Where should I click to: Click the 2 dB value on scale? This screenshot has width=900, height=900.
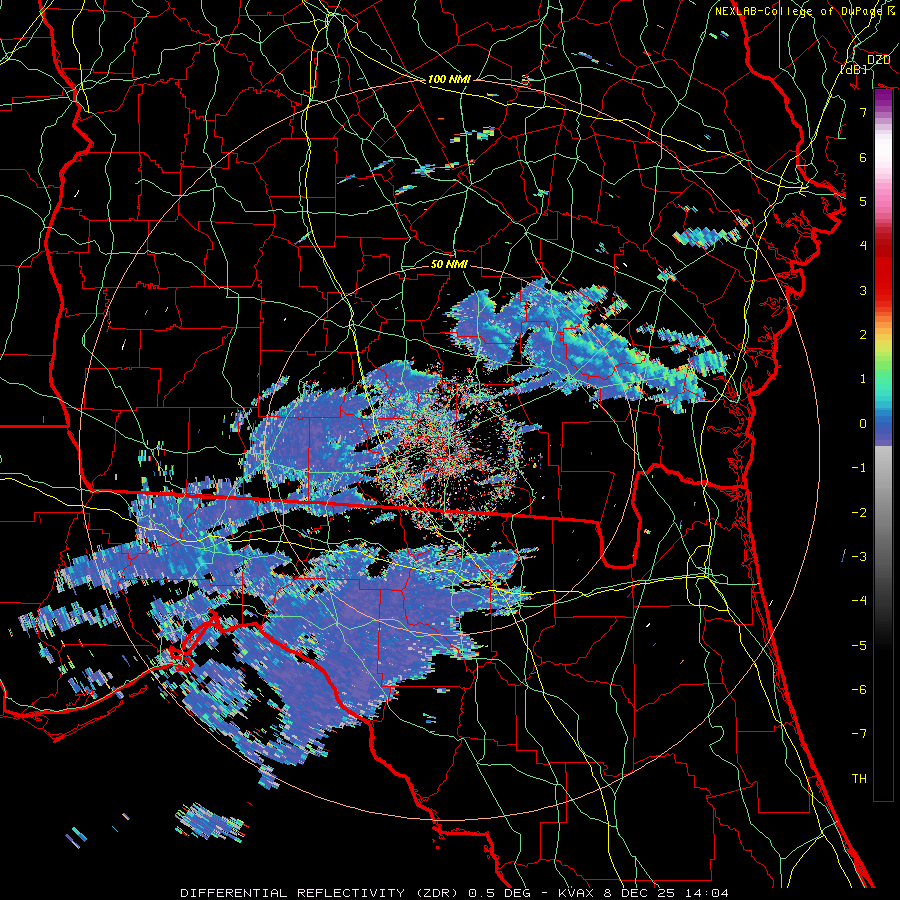click(863, 335)
